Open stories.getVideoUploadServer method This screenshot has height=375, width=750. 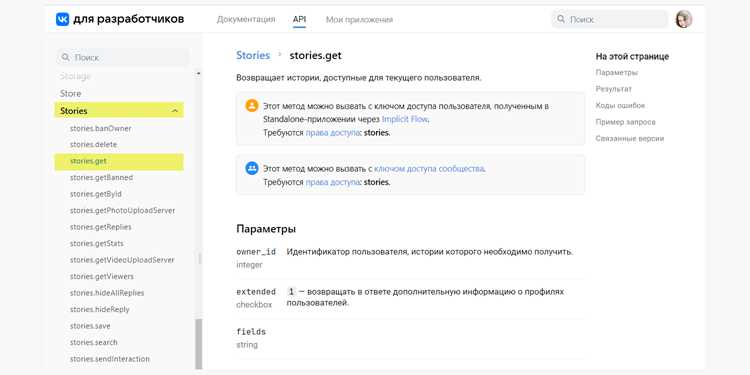122,260
